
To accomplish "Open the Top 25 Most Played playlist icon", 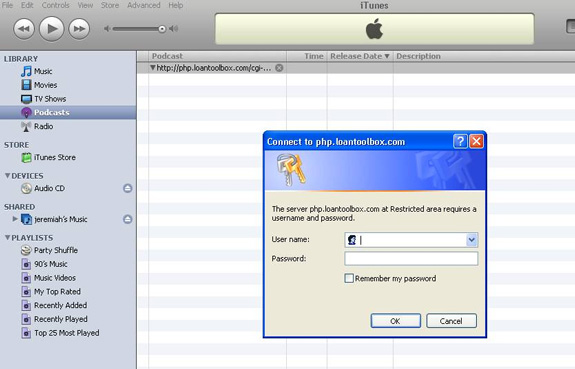I will tap(26, 333).
